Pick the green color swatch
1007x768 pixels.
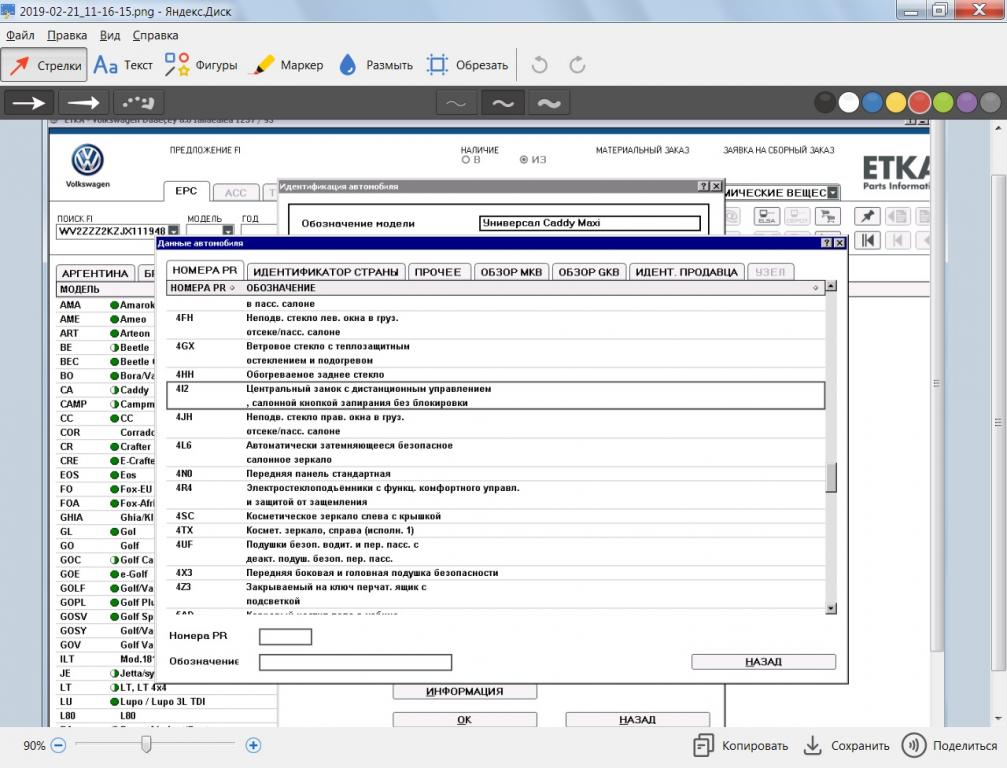(943, 103)
